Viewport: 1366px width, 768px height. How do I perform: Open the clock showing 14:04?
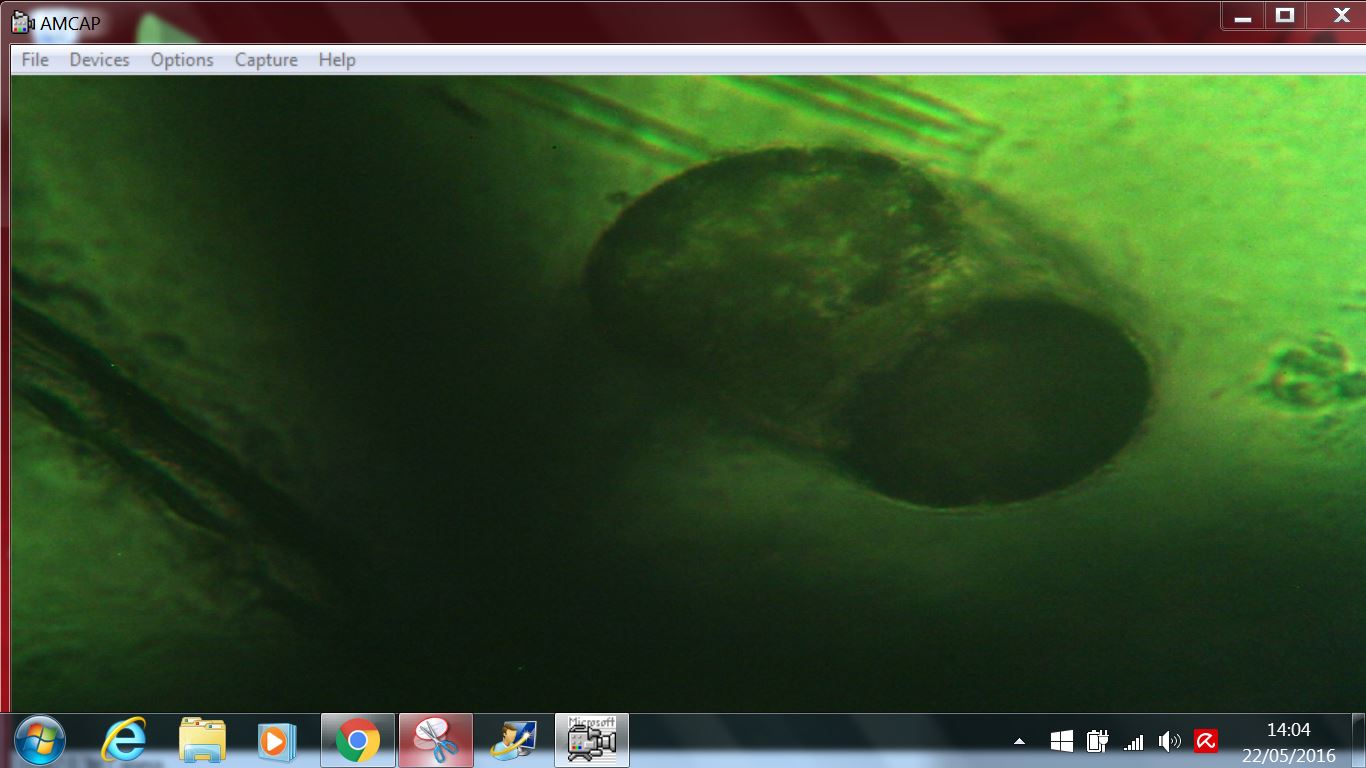[x=1288, y=742]
